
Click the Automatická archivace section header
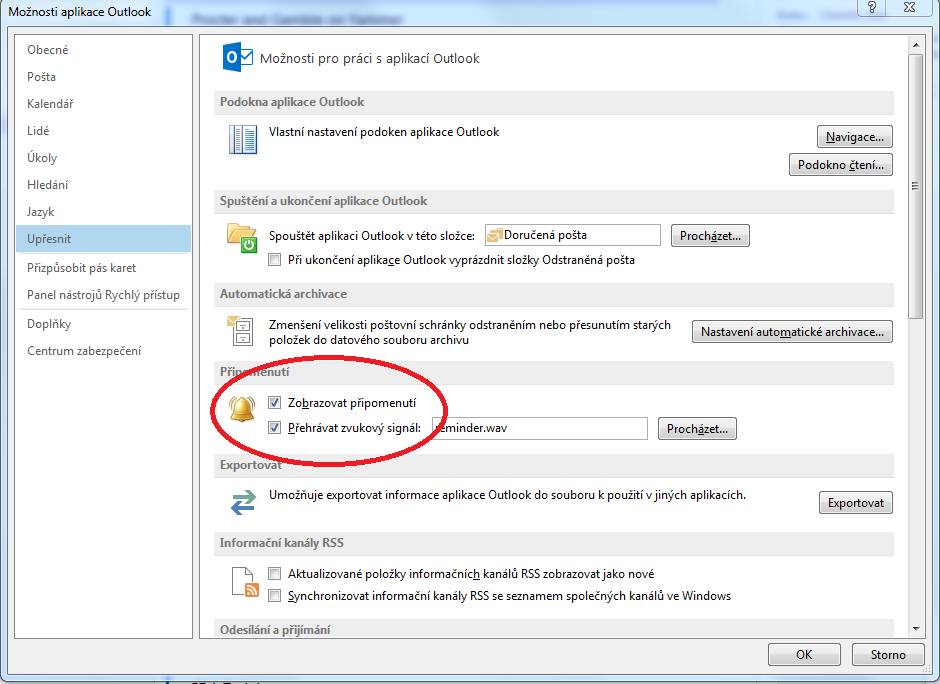[x=554, y=294]
